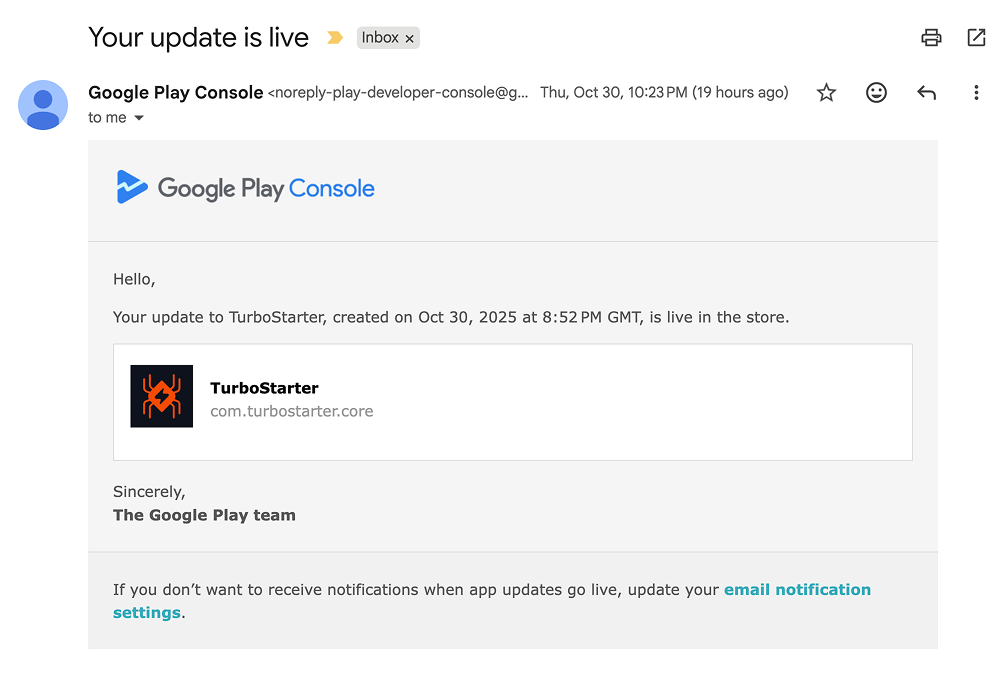Click the orange TurboStarter app icon

[x=161, y=396]
